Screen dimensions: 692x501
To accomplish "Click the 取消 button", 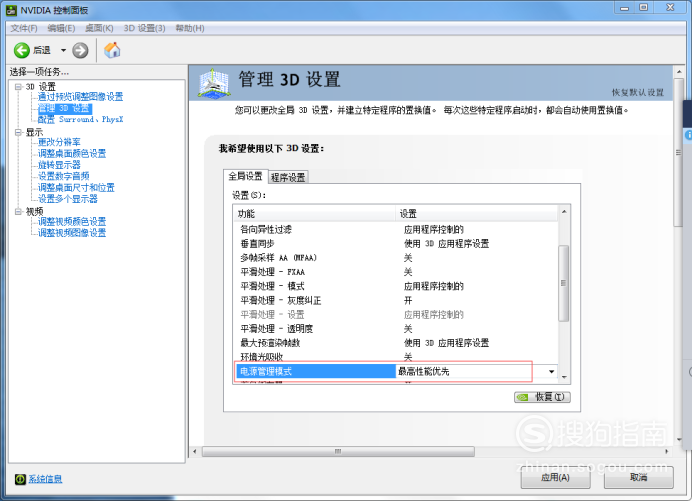I will point(638,477).
